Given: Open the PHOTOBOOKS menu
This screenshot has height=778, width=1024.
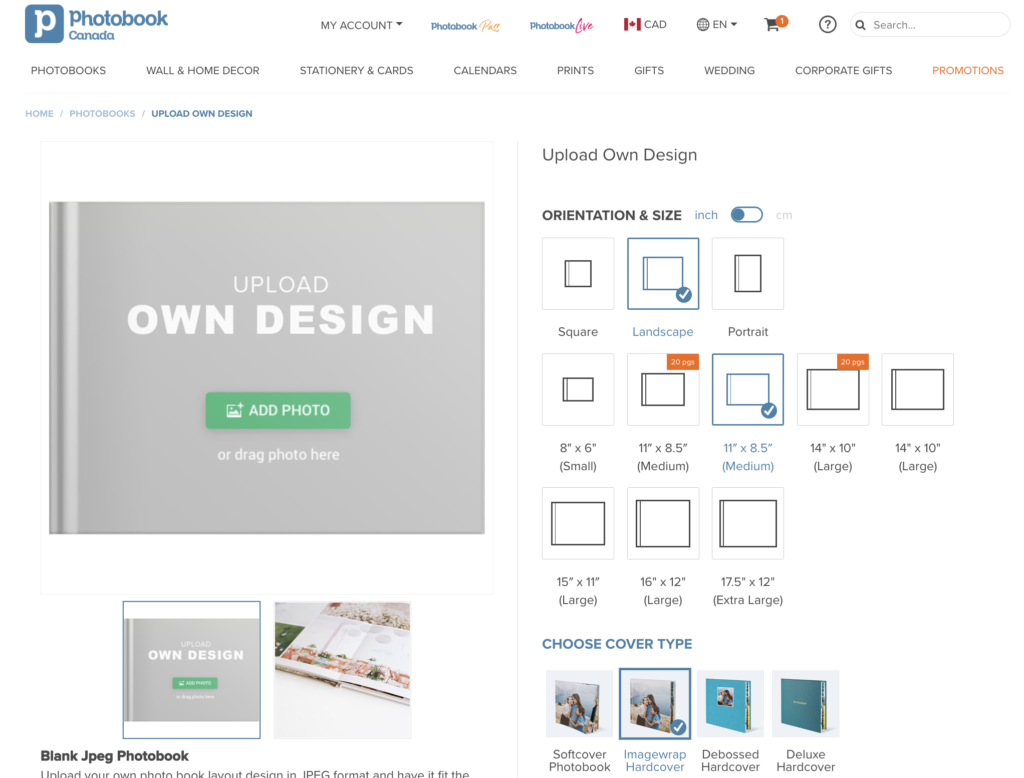Looking at the screenshot, I should click(68, 71).
